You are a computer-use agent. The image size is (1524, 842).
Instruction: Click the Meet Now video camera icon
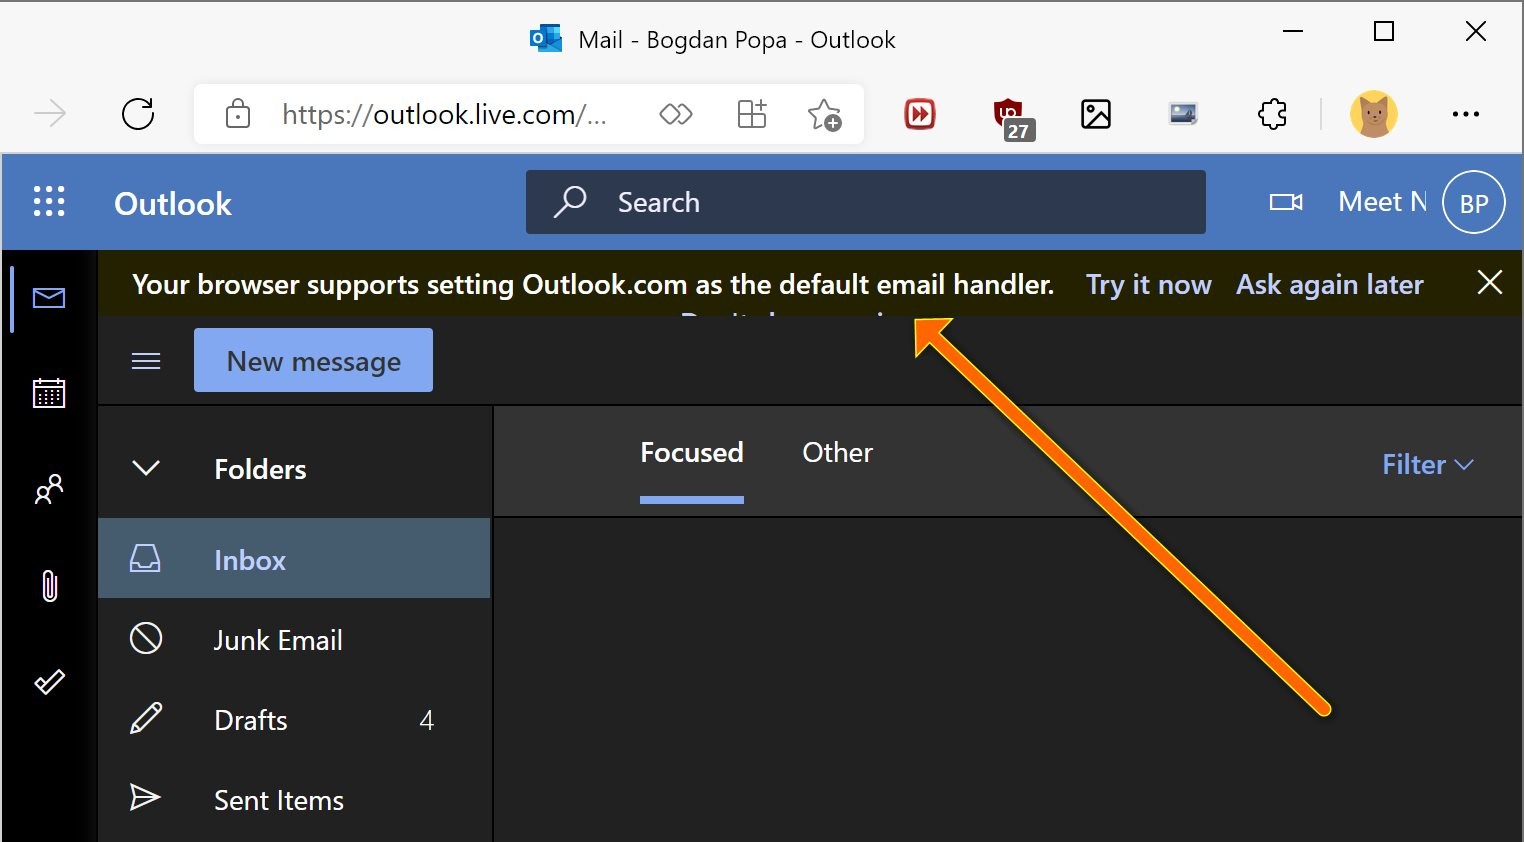1285,202
